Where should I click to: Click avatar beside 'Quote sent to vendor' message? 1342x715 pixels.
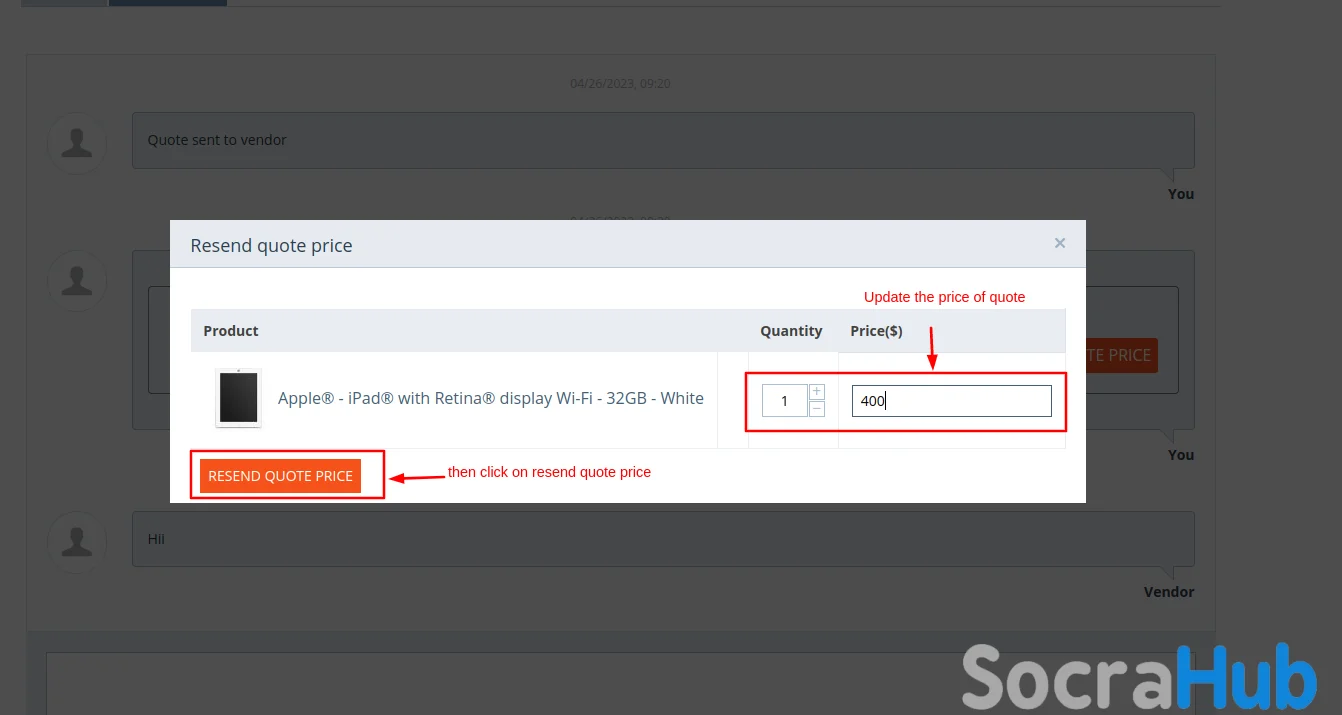pyautogui.click(x=77, y=143)
